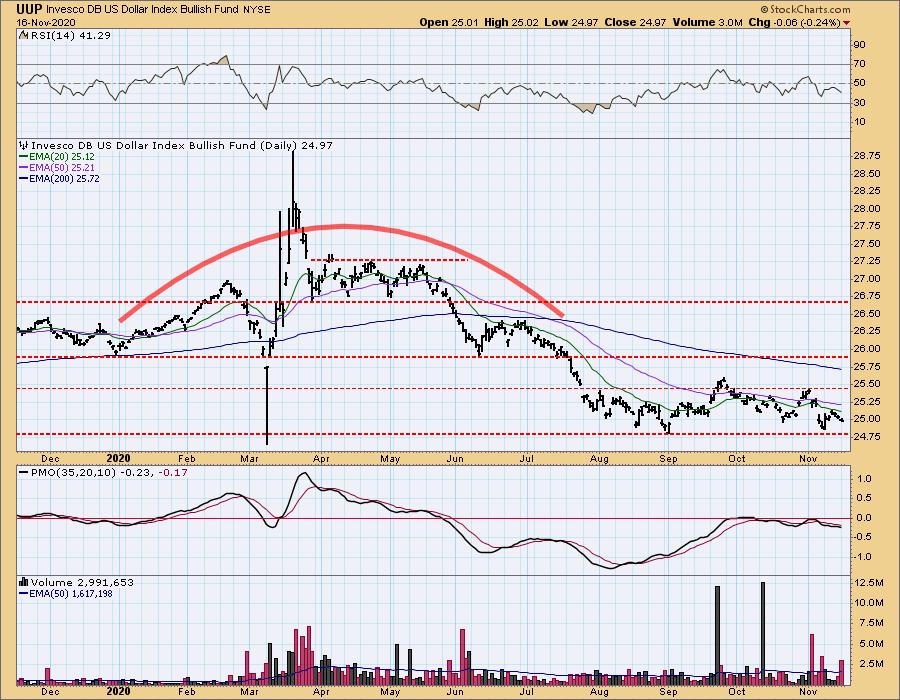Viewport: 900px width, 700px height.
Task: Click the 2.5M volume axis label
Action: click(871, 664)
